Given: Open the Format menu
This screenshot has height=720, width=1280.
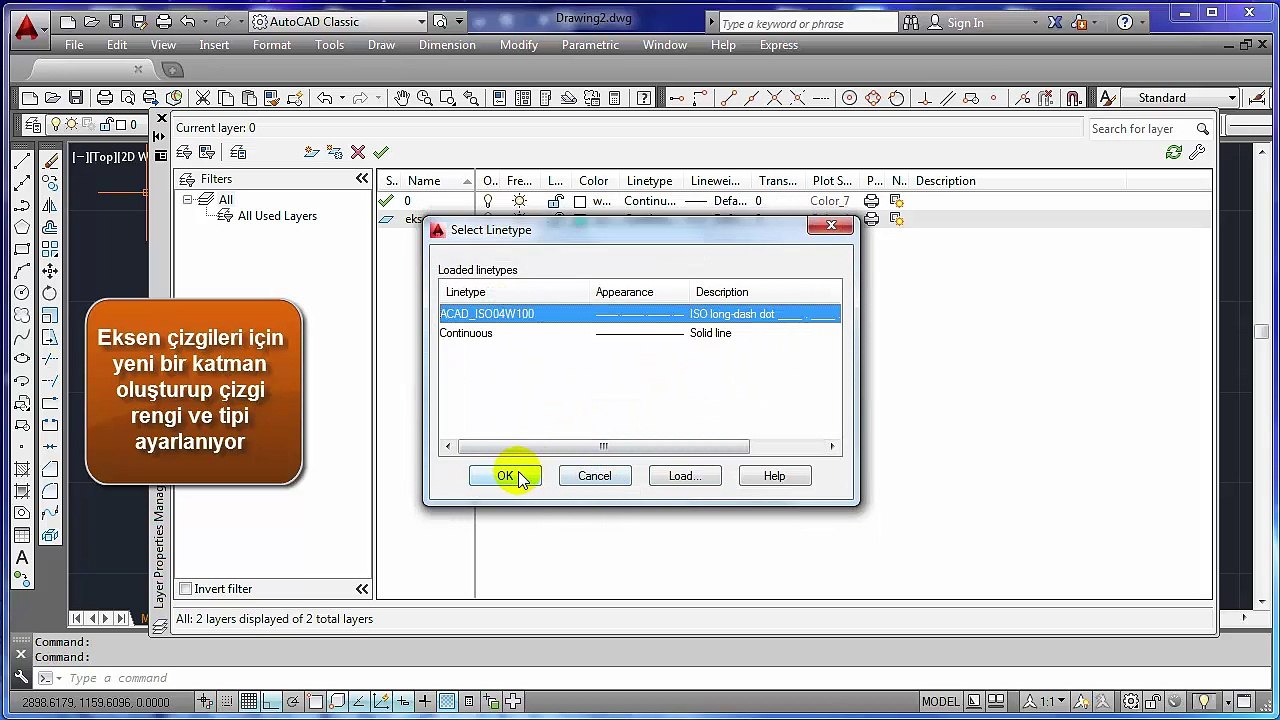Looking at the screenshot, I should (272, 45).
